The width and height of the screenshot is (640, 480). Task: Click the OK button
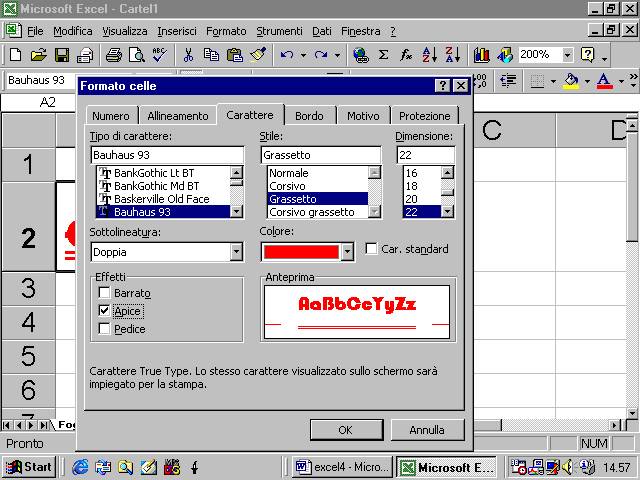[x=346, y=430]
